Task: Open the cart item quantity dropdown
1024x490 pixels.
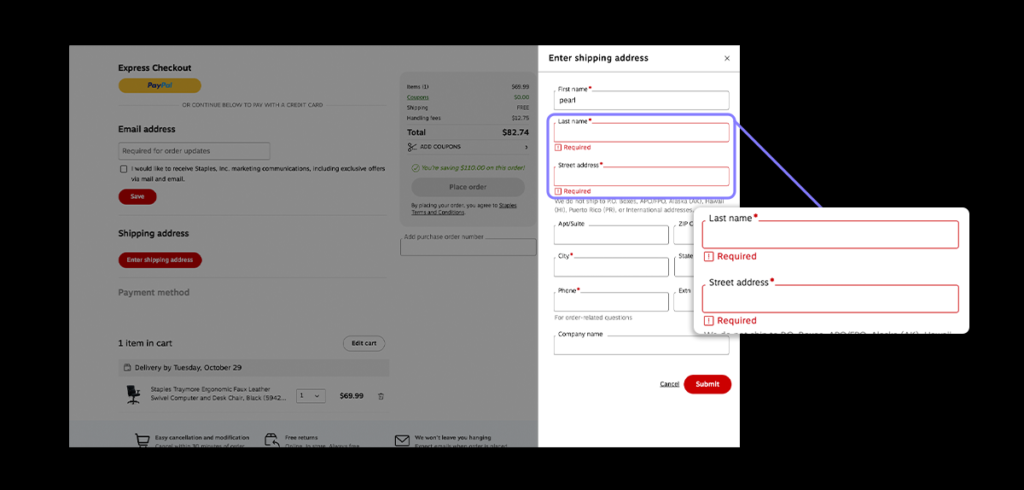Action: tap(310, 396)
